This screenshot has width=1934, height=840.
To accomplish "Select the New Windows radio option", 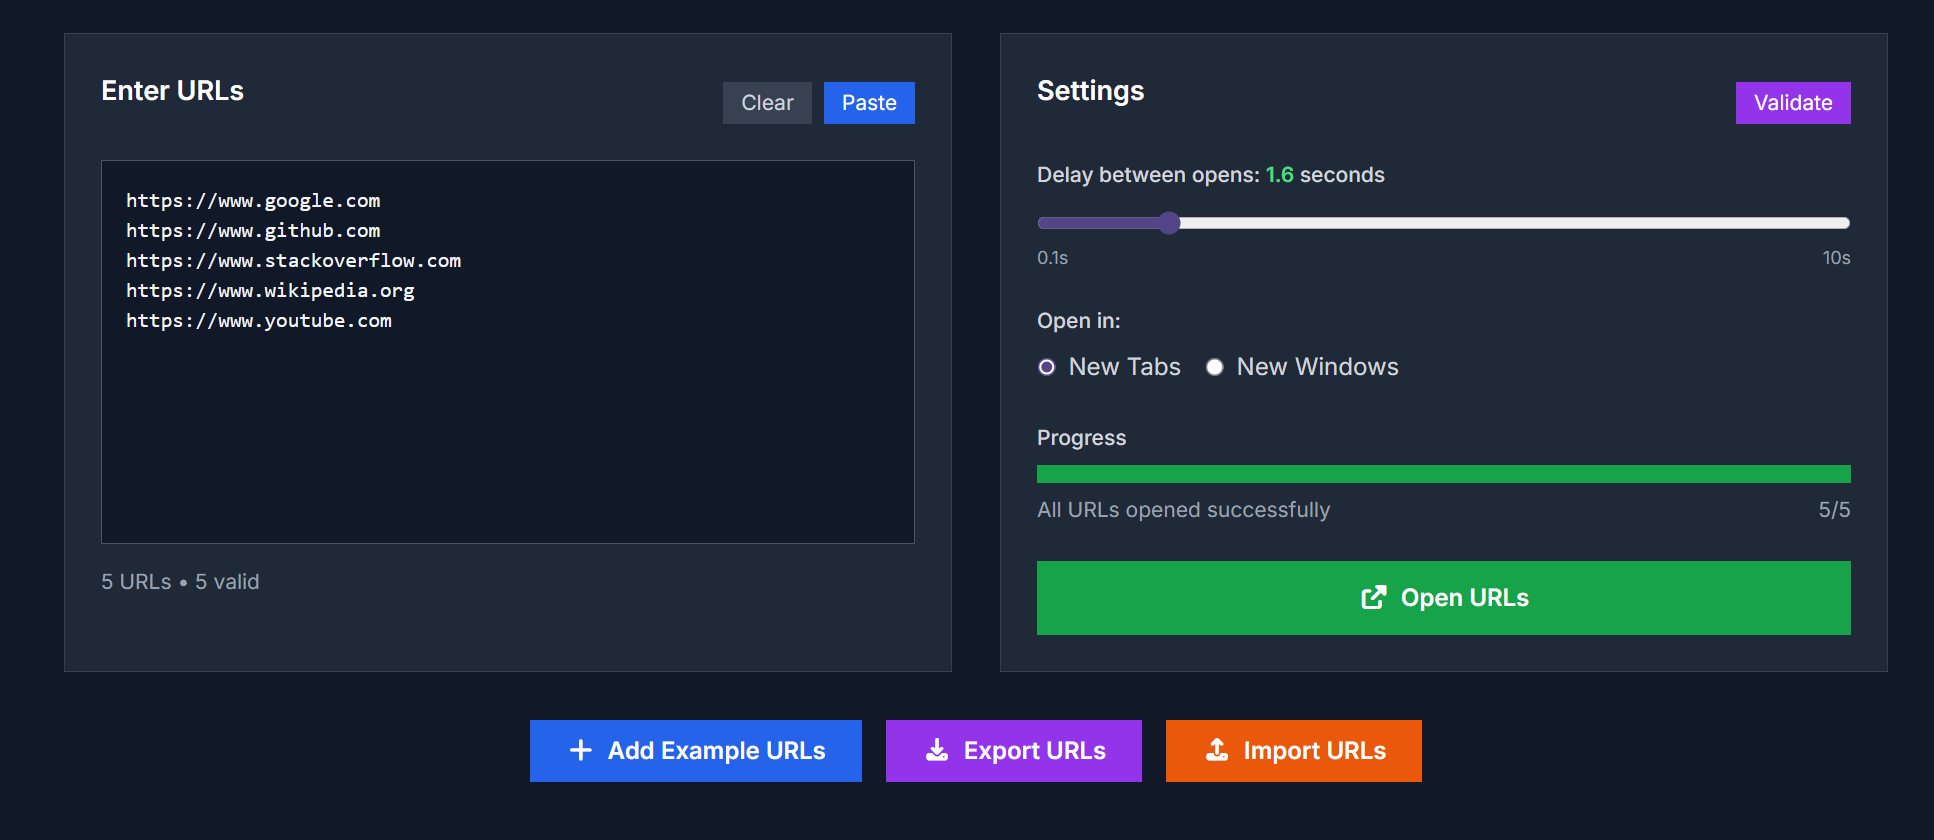I will point(1215,367).
